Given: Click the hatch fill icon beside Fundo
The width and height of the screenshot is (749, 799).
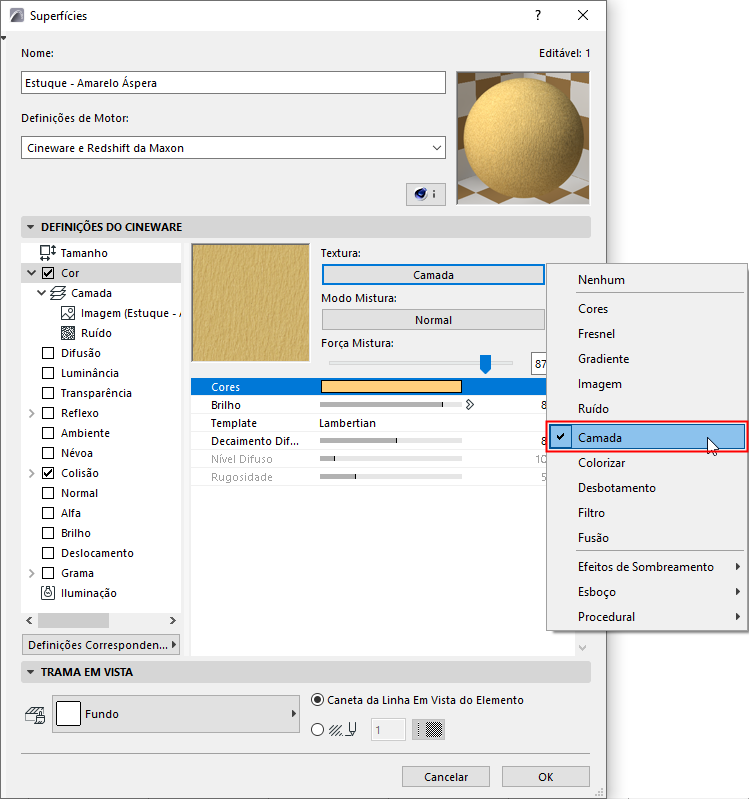Looking at the screenshot, I should [35, 714].
